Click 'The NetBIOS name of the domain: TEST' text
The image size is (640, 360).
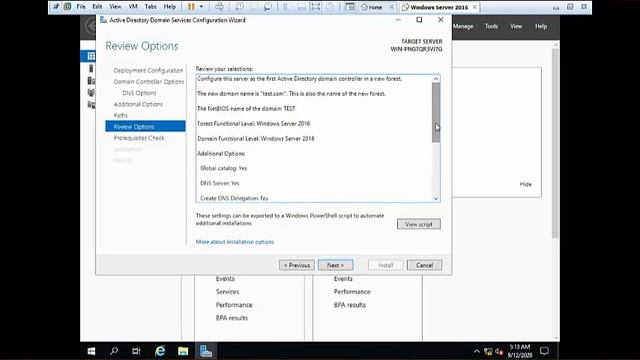[x=246, y=109]
